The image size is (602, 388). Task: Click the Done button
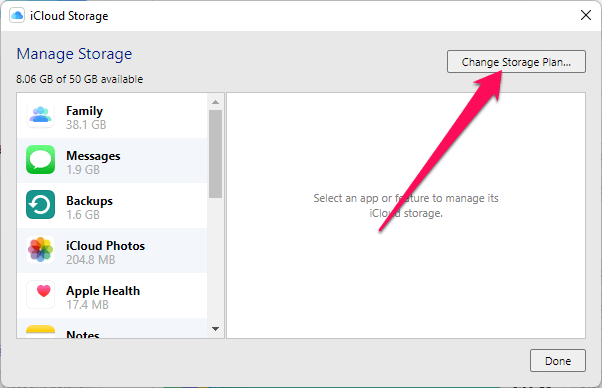(558, 360)
